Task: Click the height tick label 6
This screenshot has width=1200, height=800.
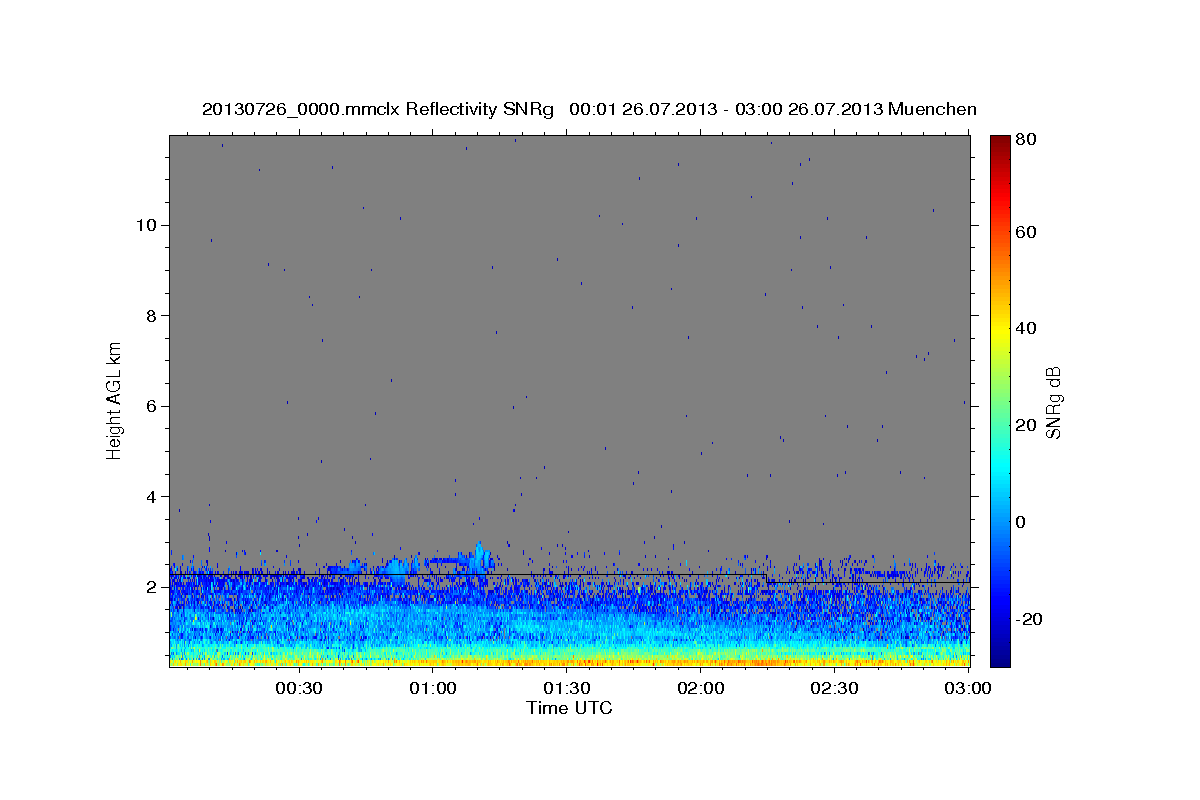Action: (x=151, y=406)
